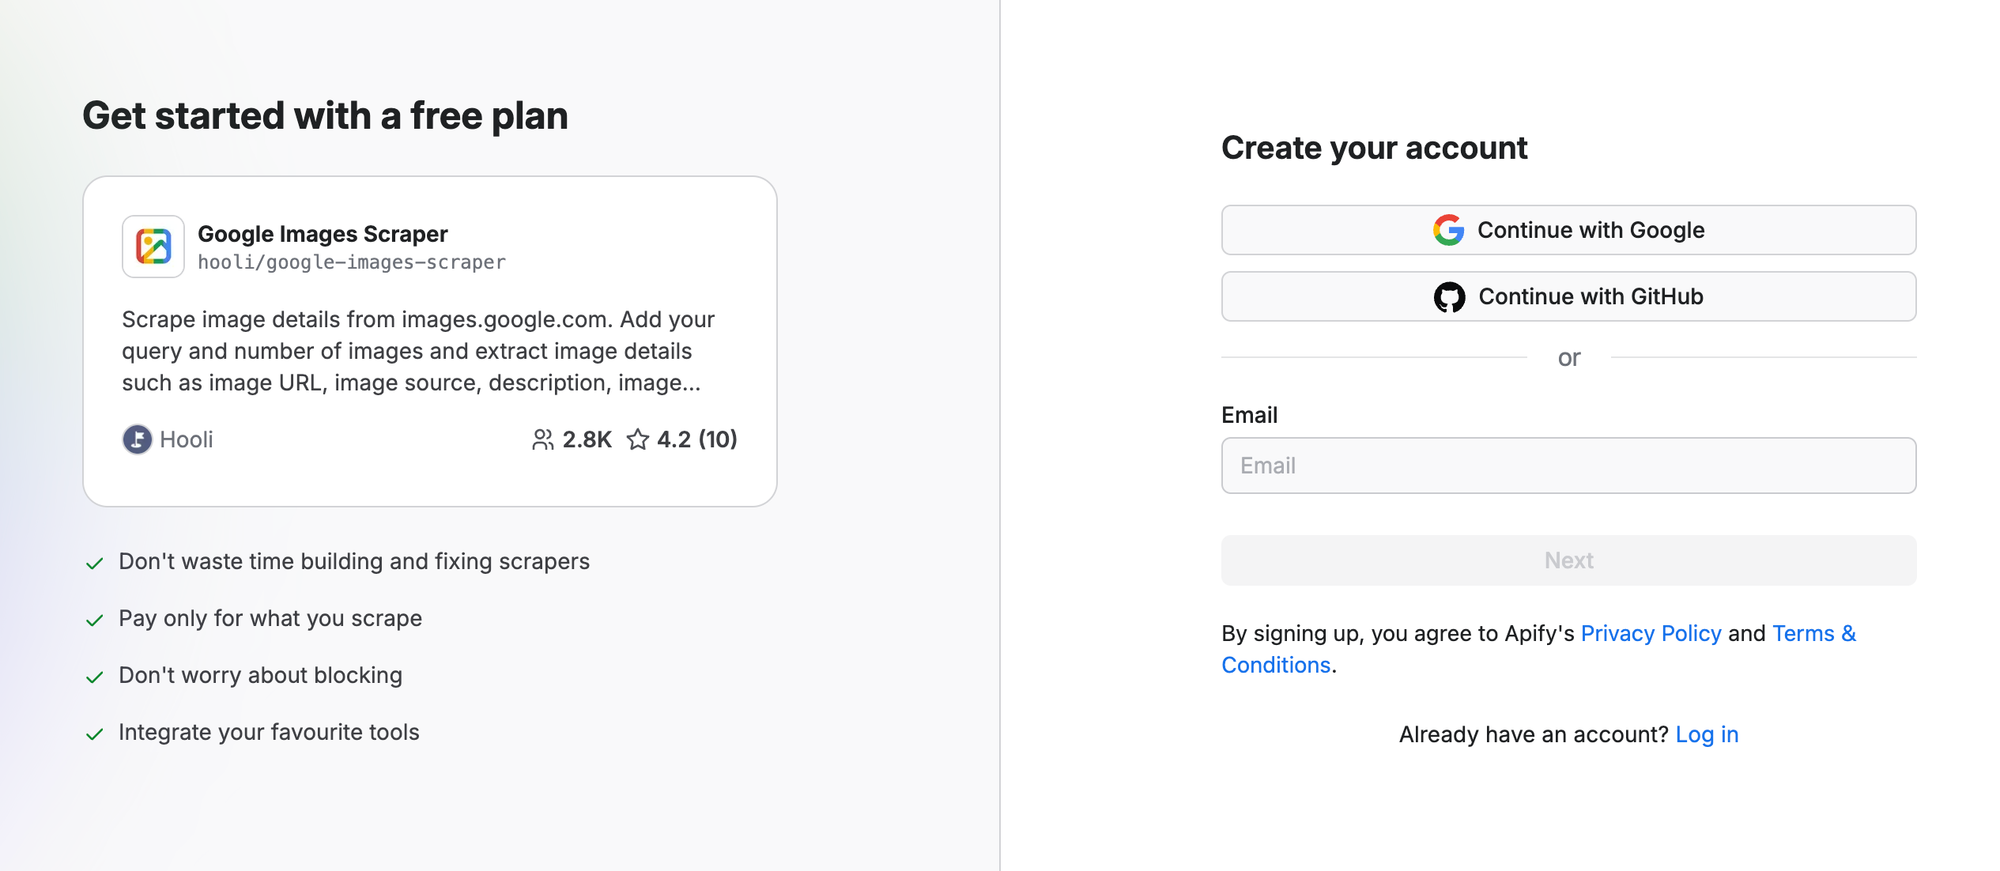Screen dimensions: 2000x871
Task: Click the 'Get started with a free plan' heading
Action: [x=325, y=115]
